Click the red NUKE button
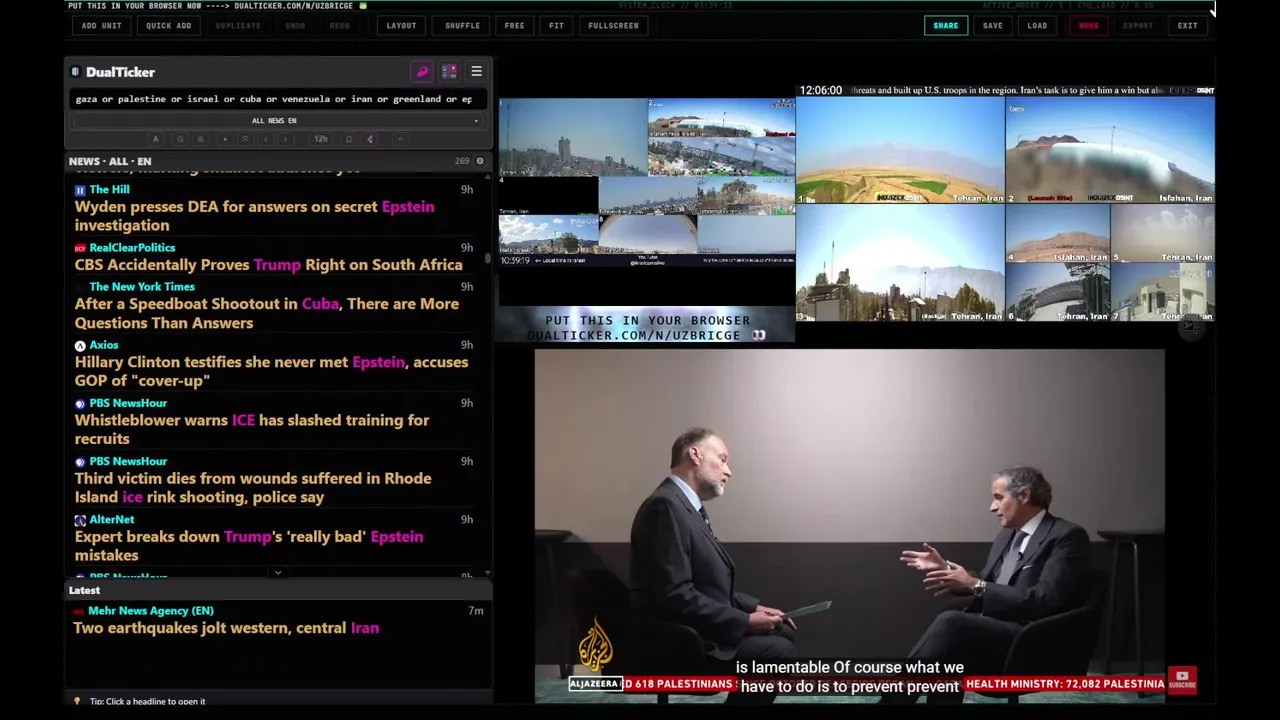Image resolution: width=1280 pixels, height=720 pixels. pyautogui.click(x=1088, y=25)
